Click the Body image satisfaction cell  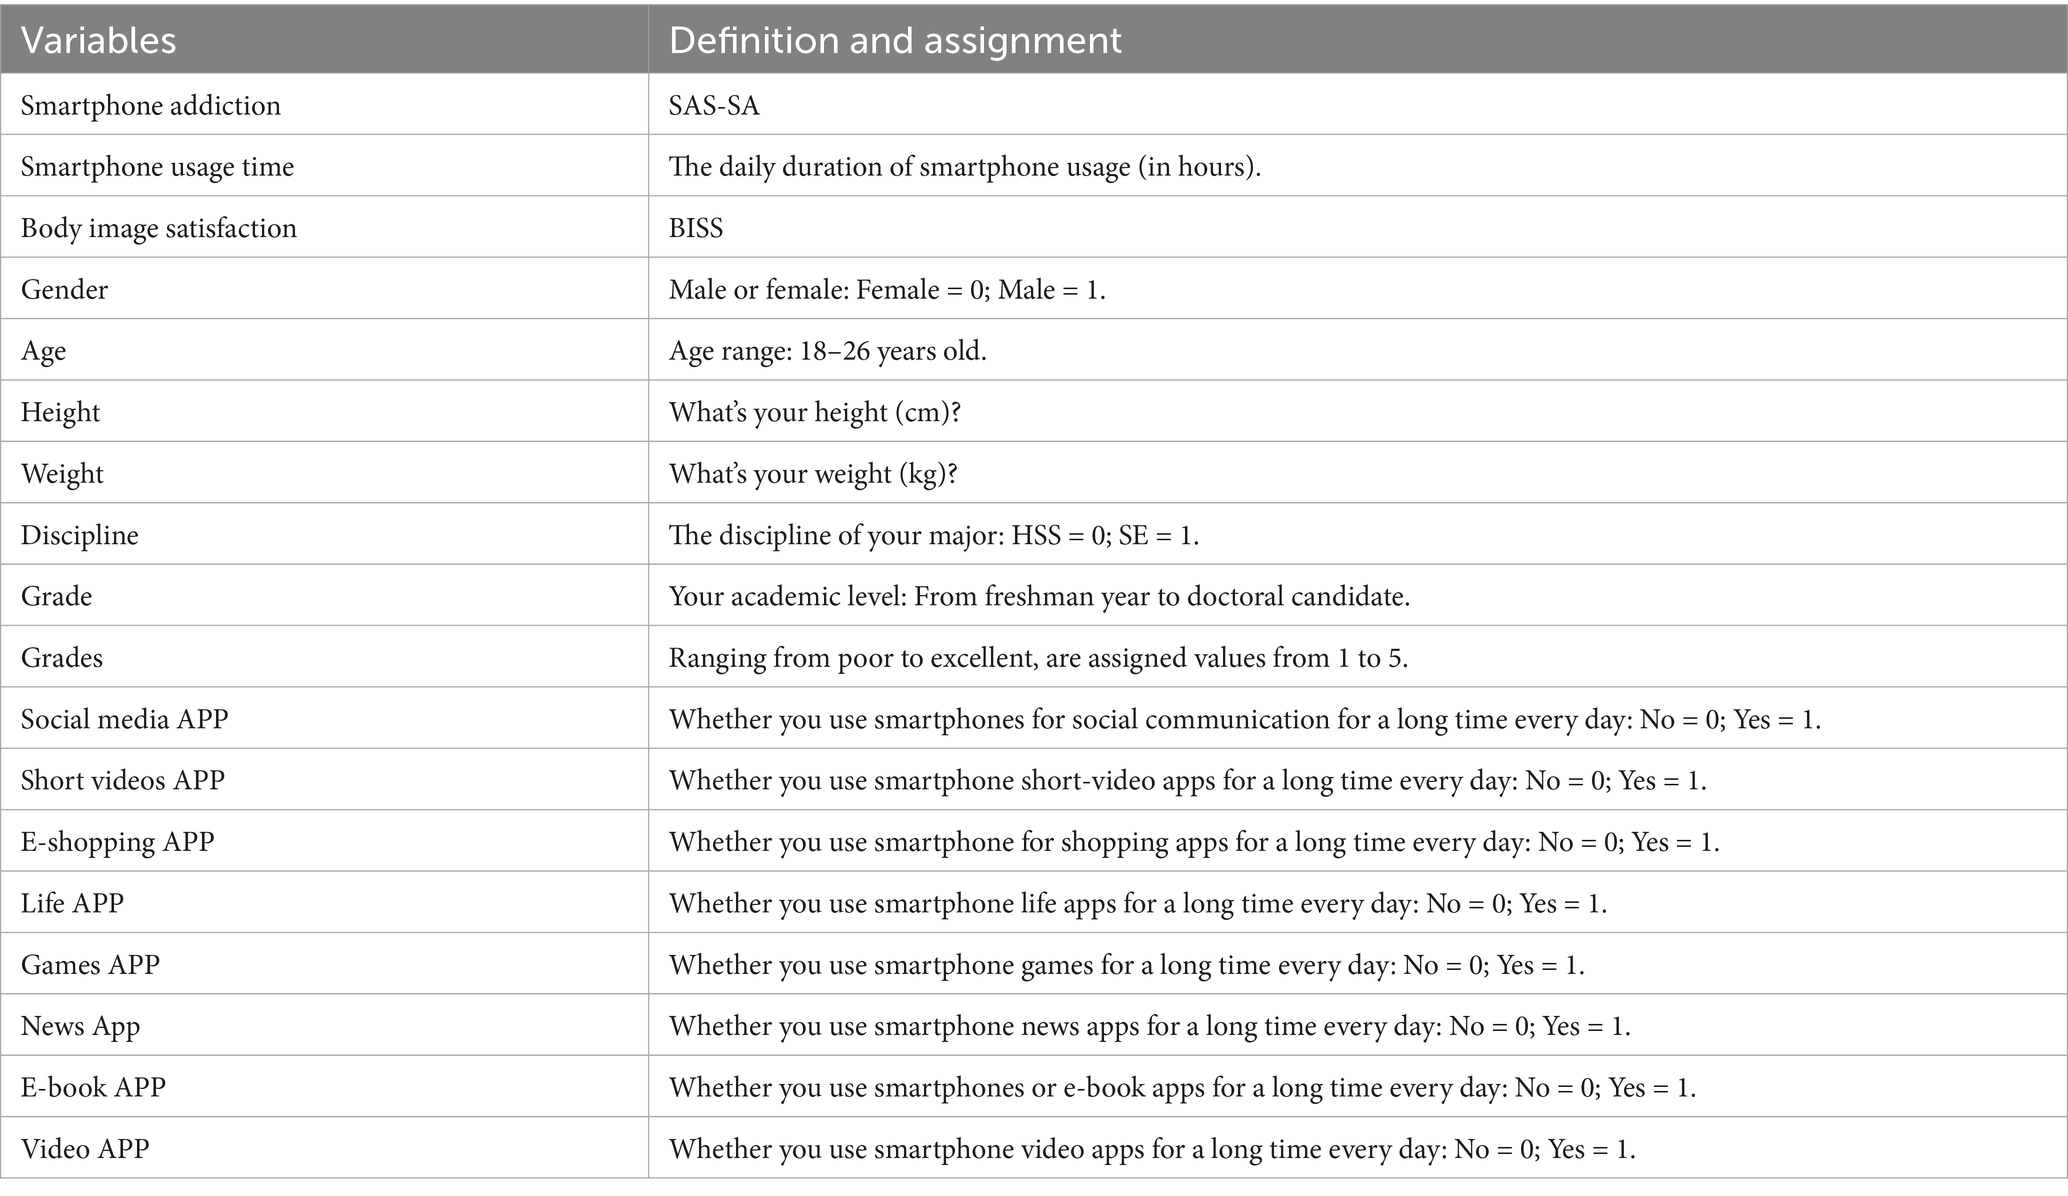tap(159, 228)
